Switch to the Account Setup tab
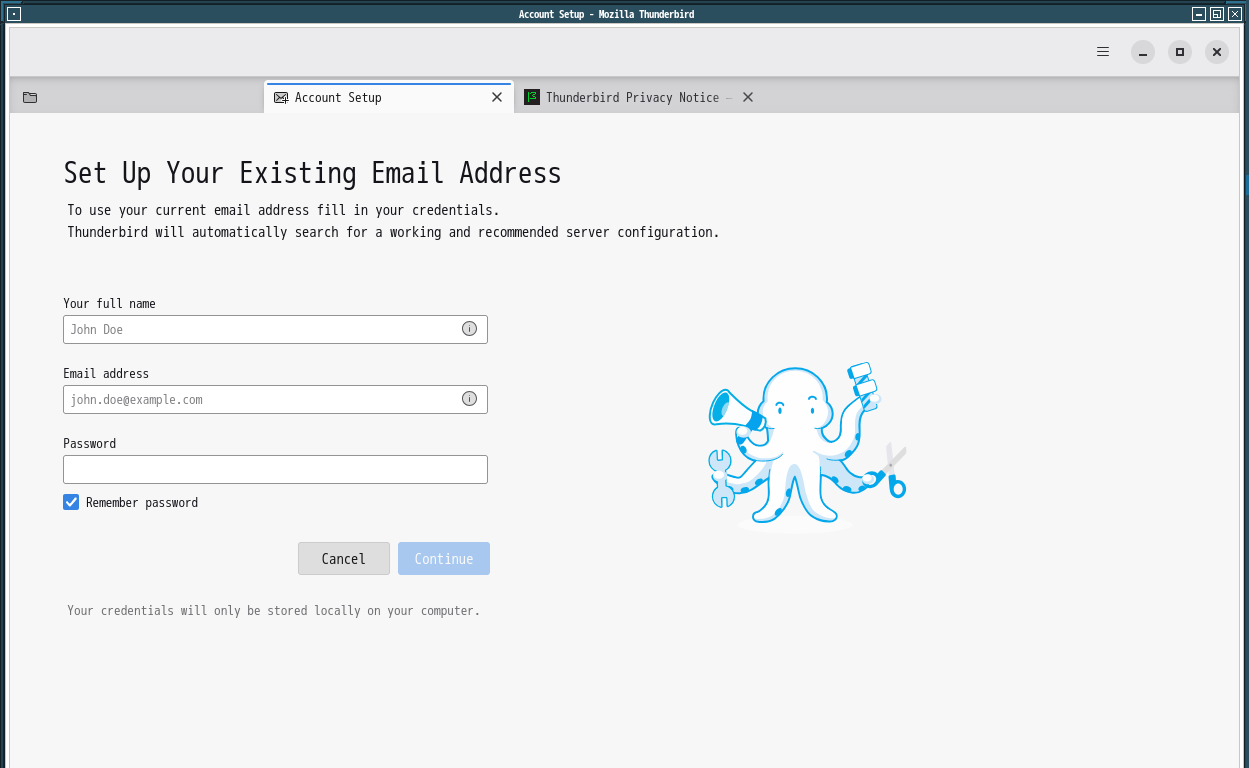The height and width of the screenshot is (768, 1249). click(x=389, y=97)
